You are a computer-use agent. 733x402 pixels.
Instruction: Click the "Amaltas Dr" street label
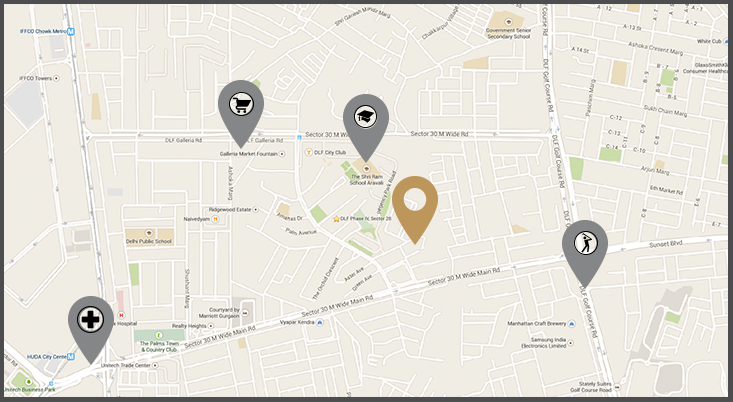tap(289, 216)
